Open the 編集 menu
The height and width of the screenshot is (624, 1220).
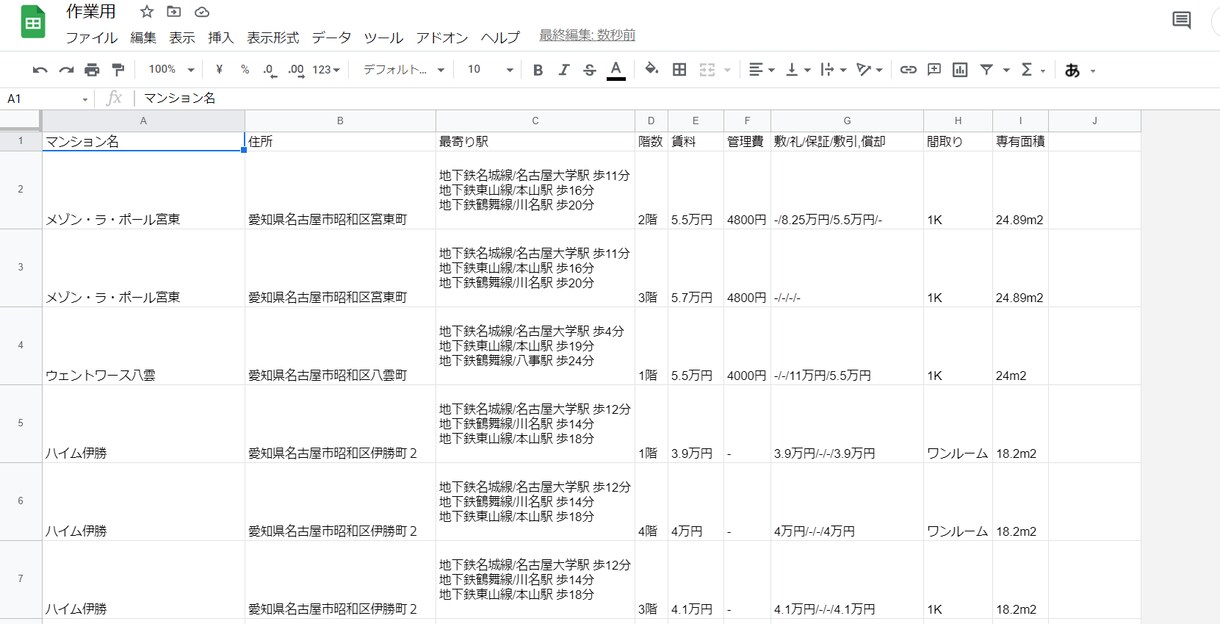[x=143, y=37]
